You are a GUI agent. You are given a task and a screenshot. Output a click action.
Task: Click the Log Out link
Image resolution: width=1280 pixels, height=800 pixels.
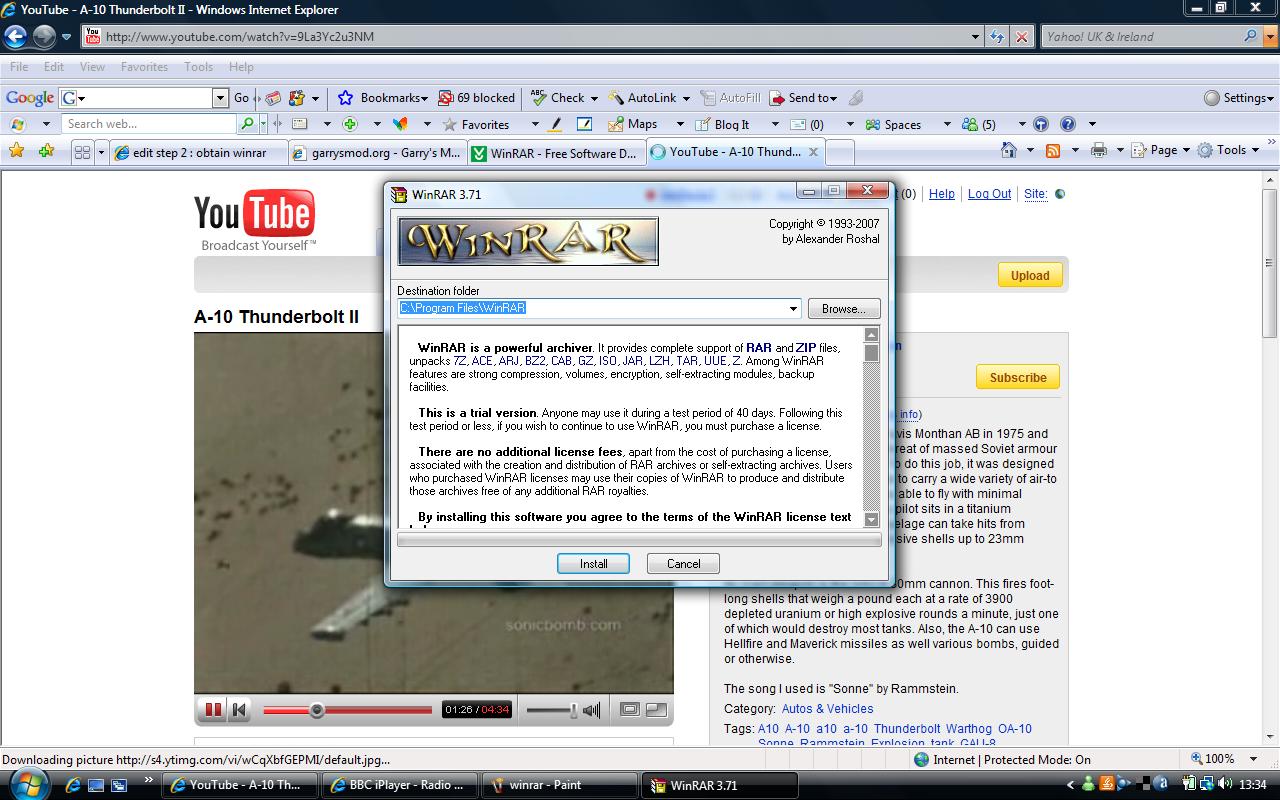coord(989,194)
